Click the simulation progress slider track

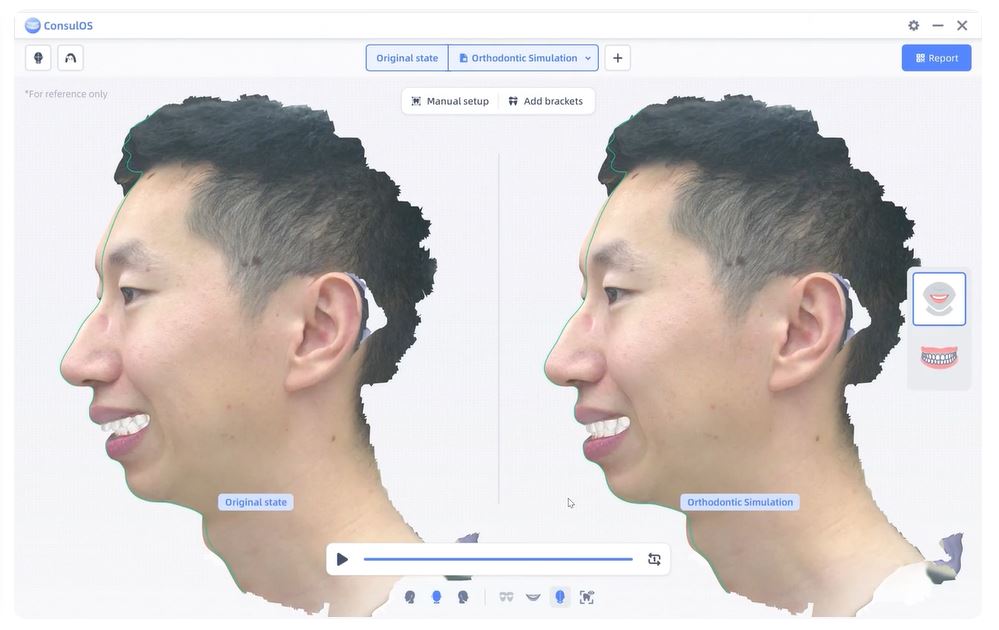(x=498, y=559)
